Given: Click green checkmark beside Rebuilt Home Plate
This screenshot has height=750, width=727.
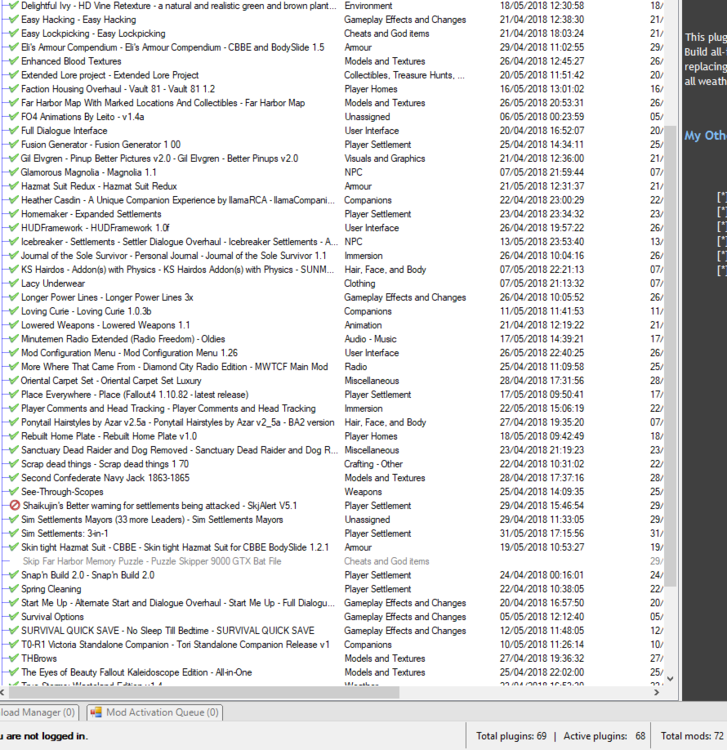Looking at the screenshot, I should (14, 436).
